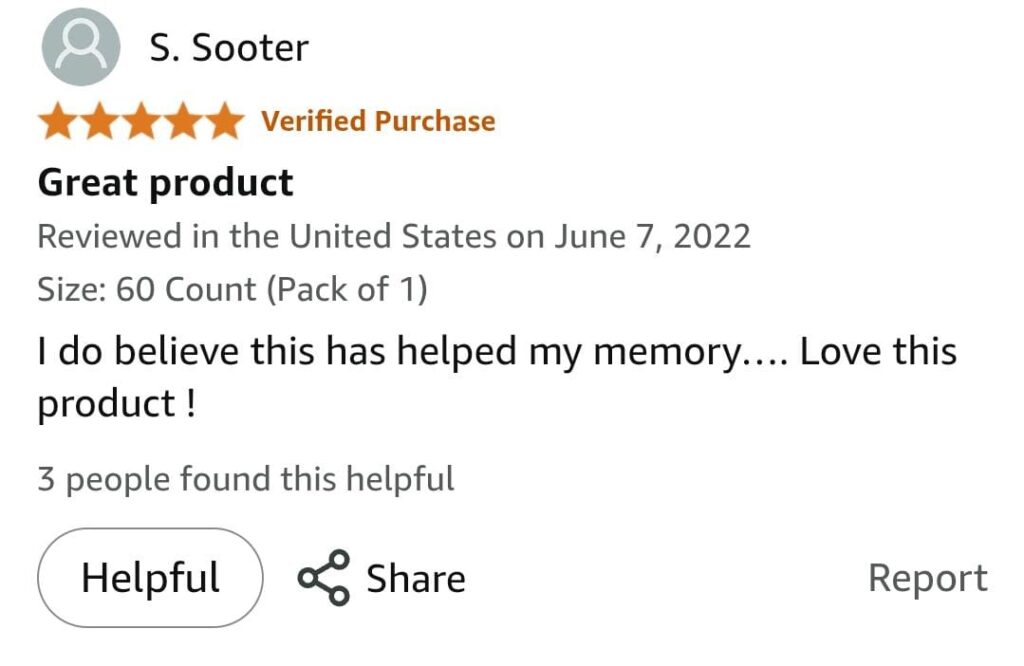Image resolution: width=1024 pixels, height=666 pixels.
Task: Click the Share label text
Action: click(415, 579)
